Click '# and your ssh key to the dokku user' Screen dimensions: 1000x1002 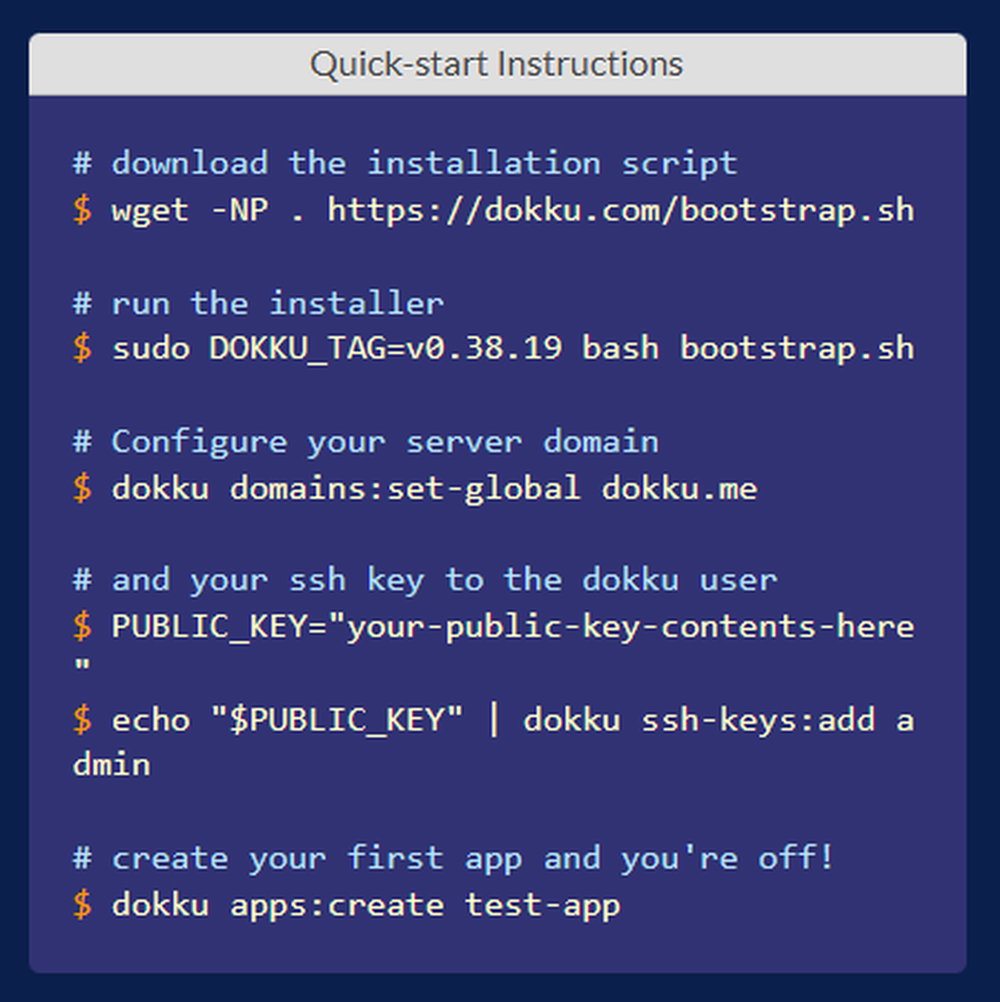[x=425, y=580]
